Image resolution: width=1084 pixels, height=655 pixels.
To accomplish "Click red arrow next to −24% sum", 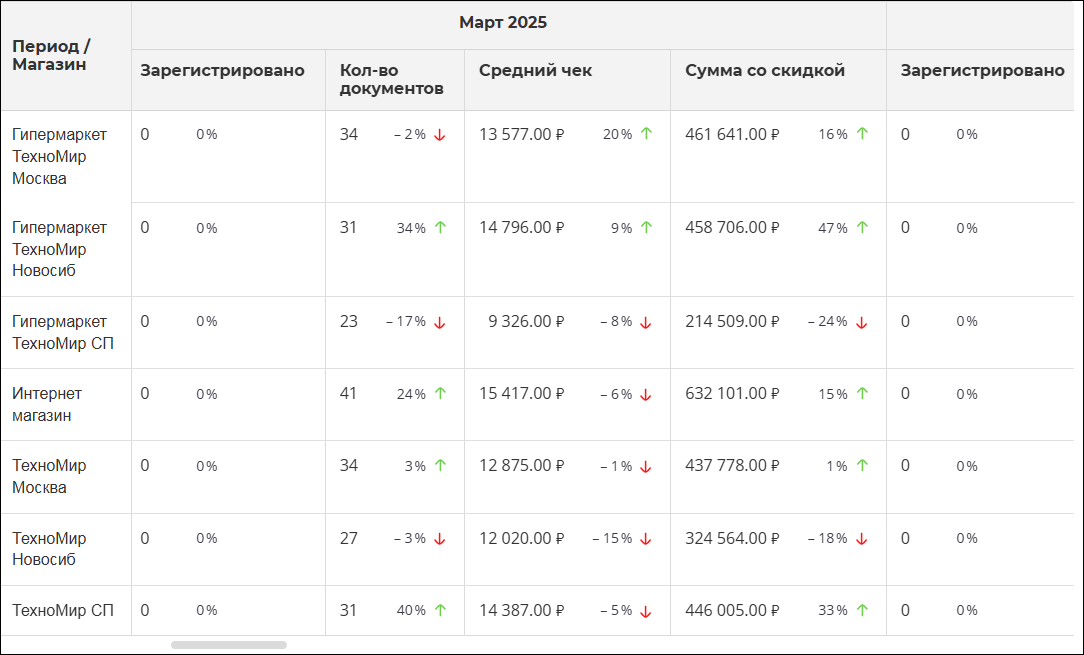I will click(861, 322).
